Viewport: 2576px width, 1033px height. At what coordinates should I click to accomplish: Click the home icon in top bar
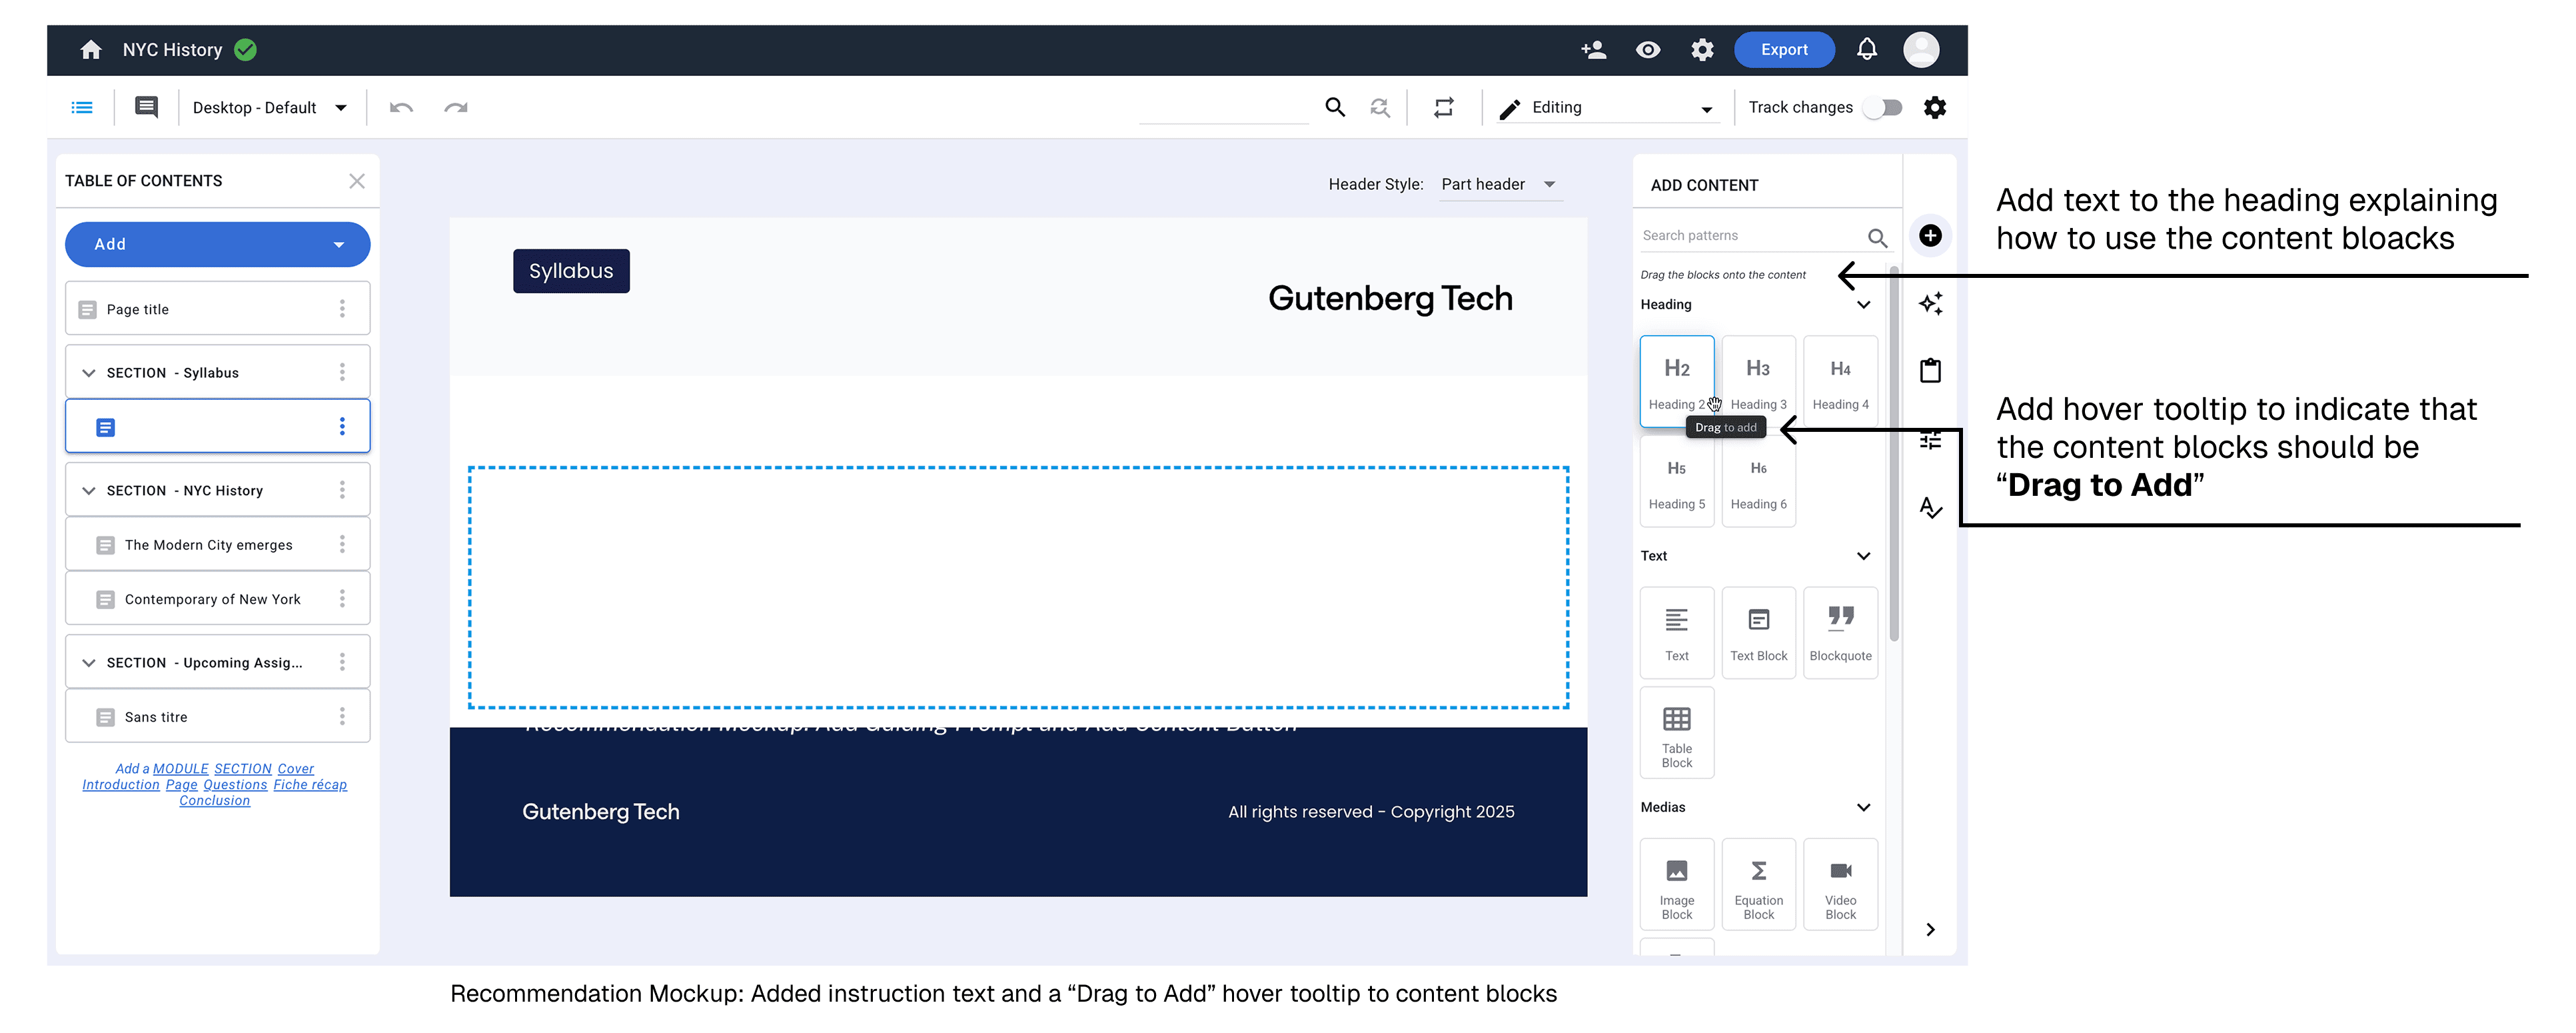point(91,50)
